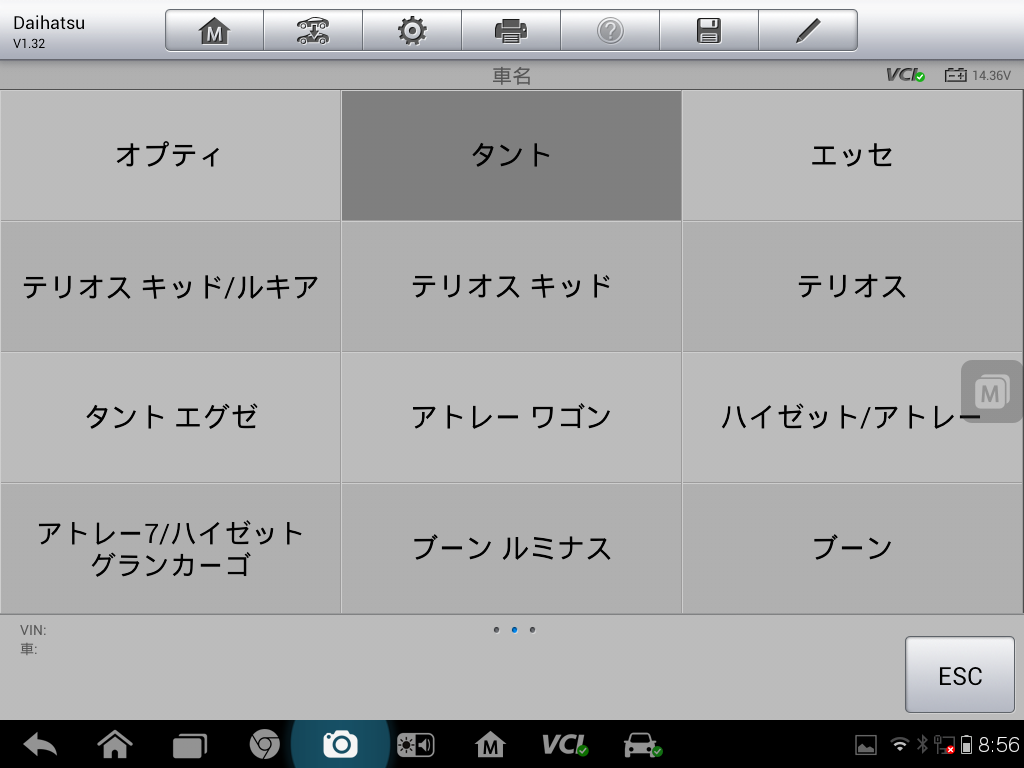Take a screenshot with camera icon
The width and height of the screenshot is (1024, 768).
tap(340, 744)
